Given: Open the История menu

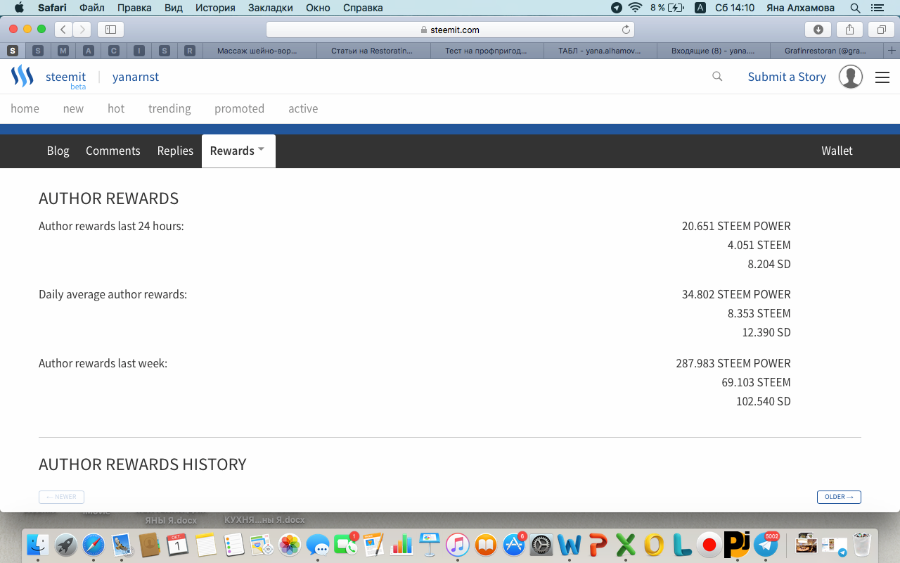Looking at the screenshot, I should [215, 7].
